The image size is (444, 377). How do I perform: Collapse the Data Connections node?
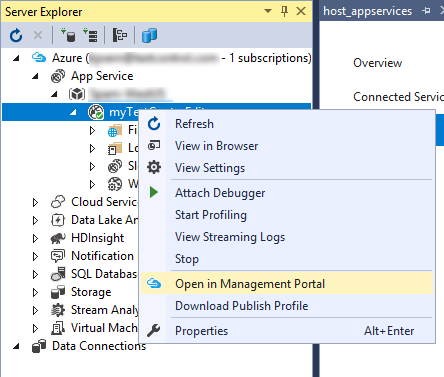pyautogui.click(x=16, y=346)
